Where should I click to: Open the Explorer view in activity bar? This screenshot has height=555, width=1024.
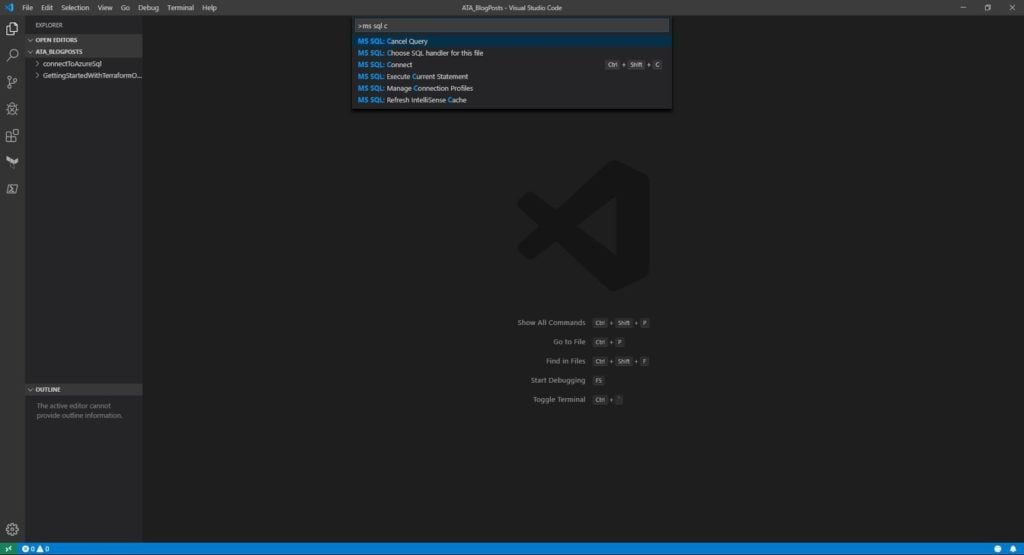(12, 29)
